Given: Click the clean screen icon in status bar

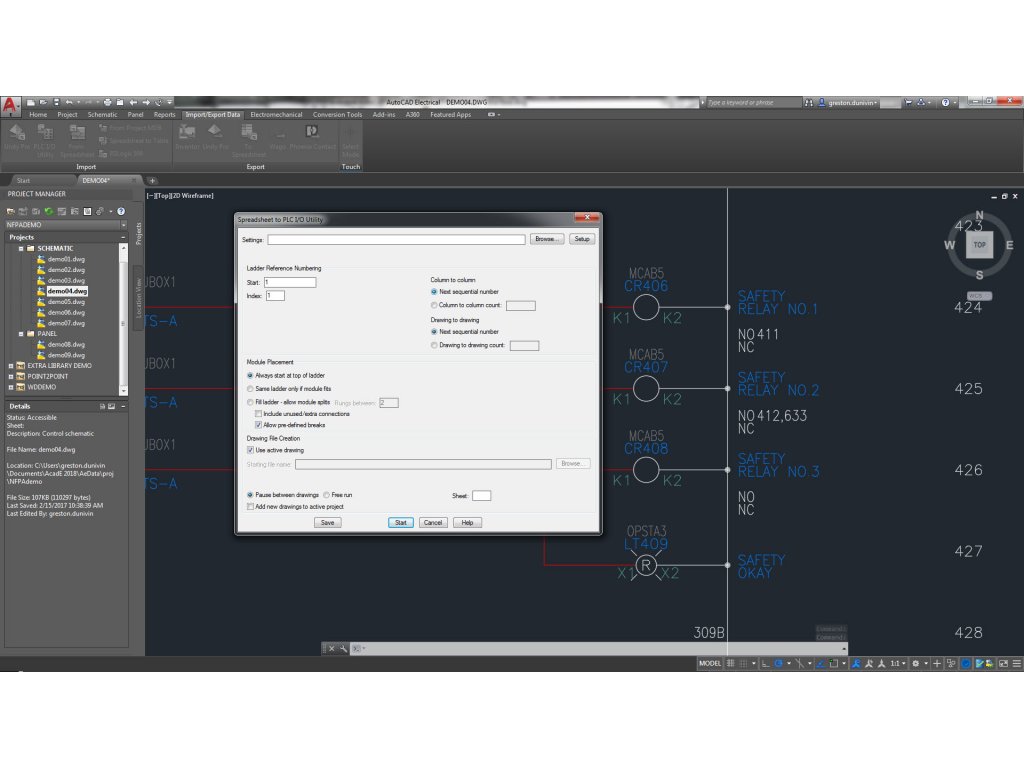Looking at the screenshot, I should pos(1004,664).
